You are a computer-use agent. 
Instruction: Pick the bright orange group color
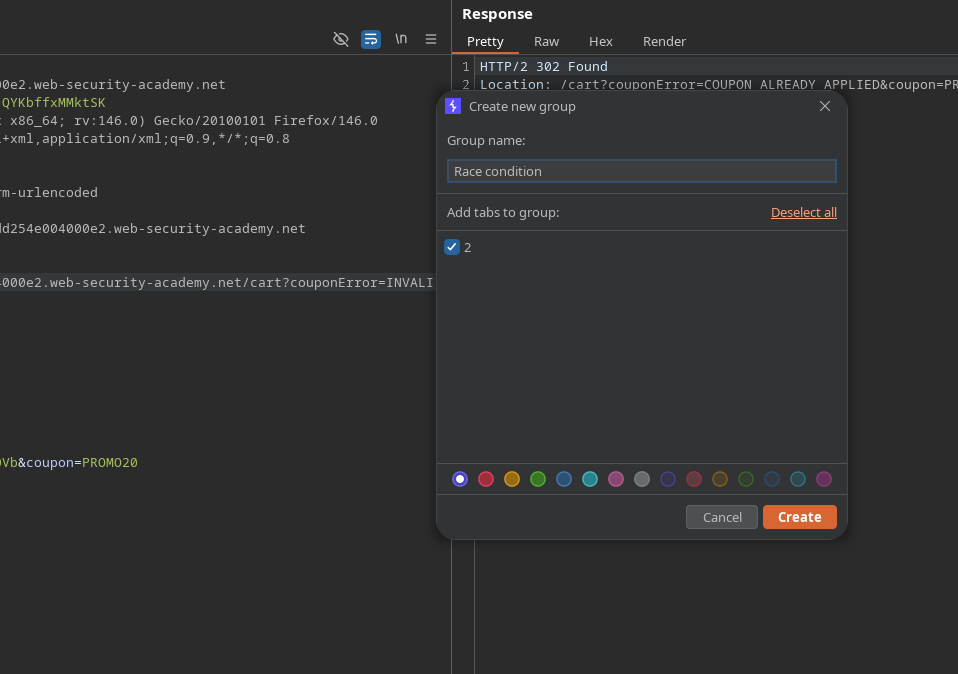[x=512, y=479]
